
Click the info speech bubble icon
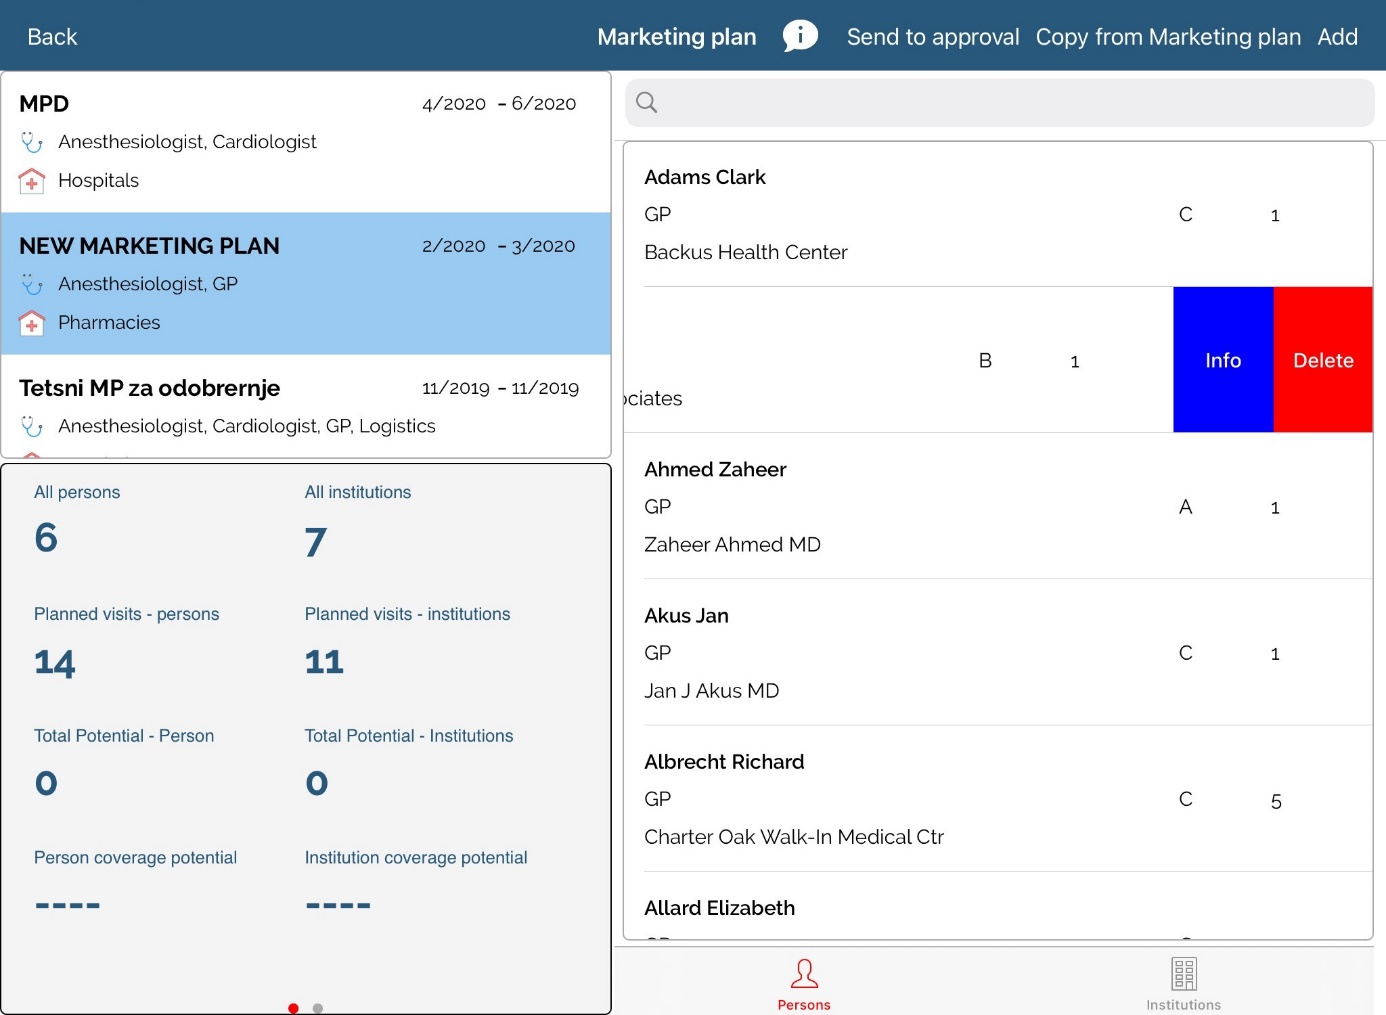click(x=800, y=36)
